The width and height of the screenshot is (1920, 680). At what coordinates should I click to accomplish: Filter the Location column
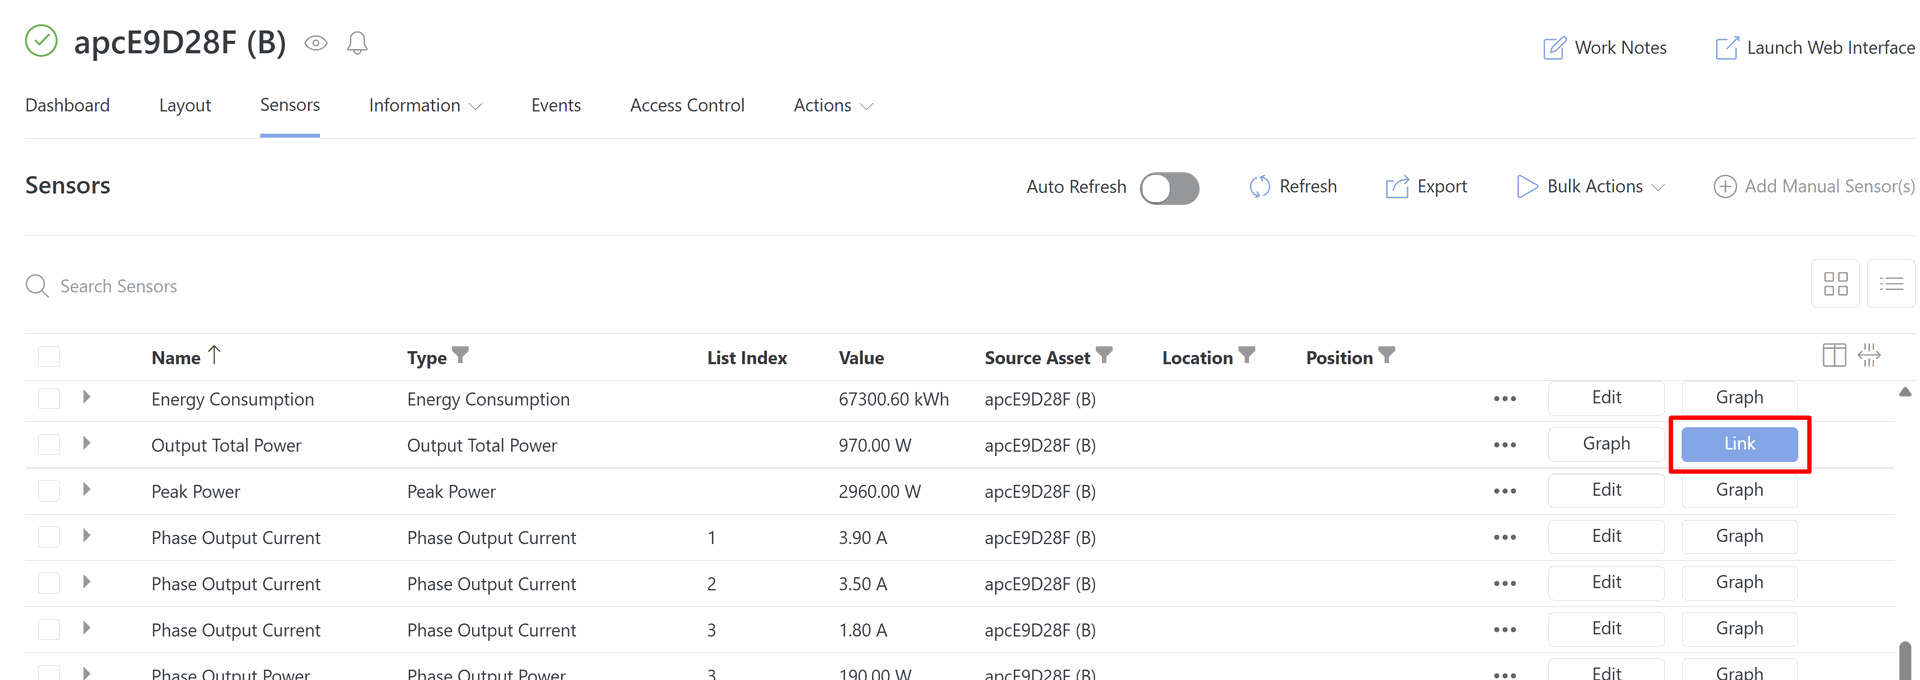click(x=1247, y=355)
